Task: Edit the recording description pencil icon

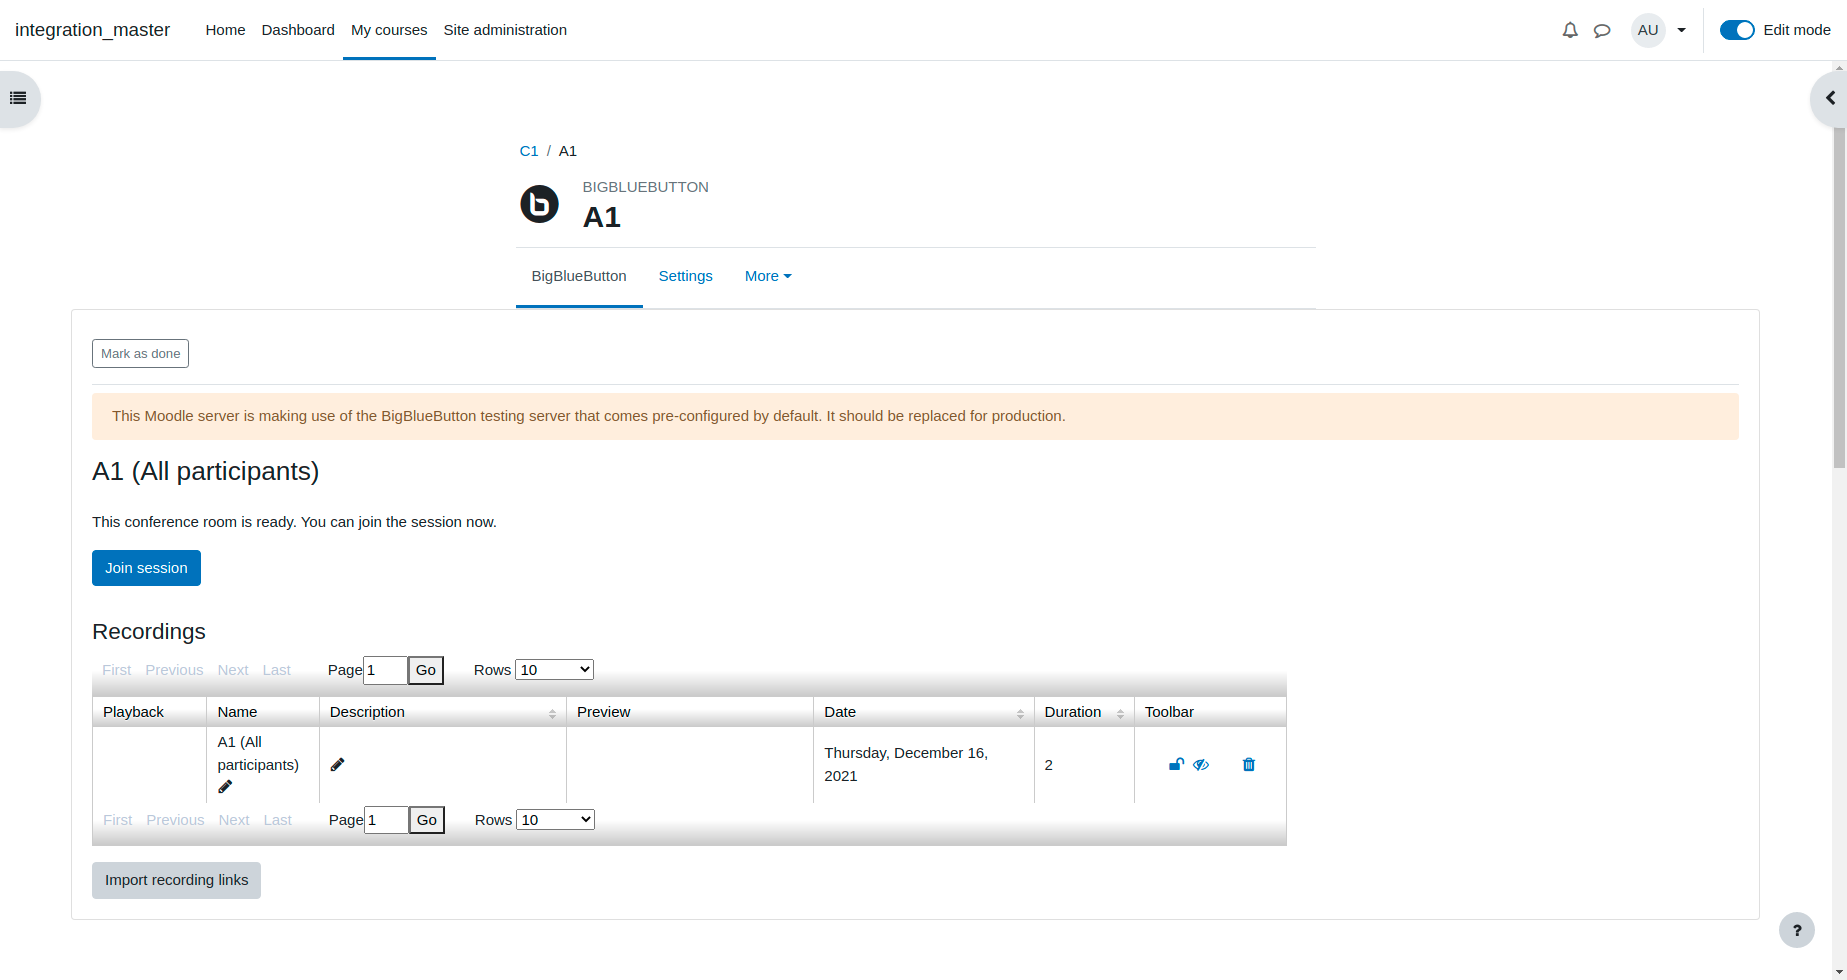Action: click(337, 765)
